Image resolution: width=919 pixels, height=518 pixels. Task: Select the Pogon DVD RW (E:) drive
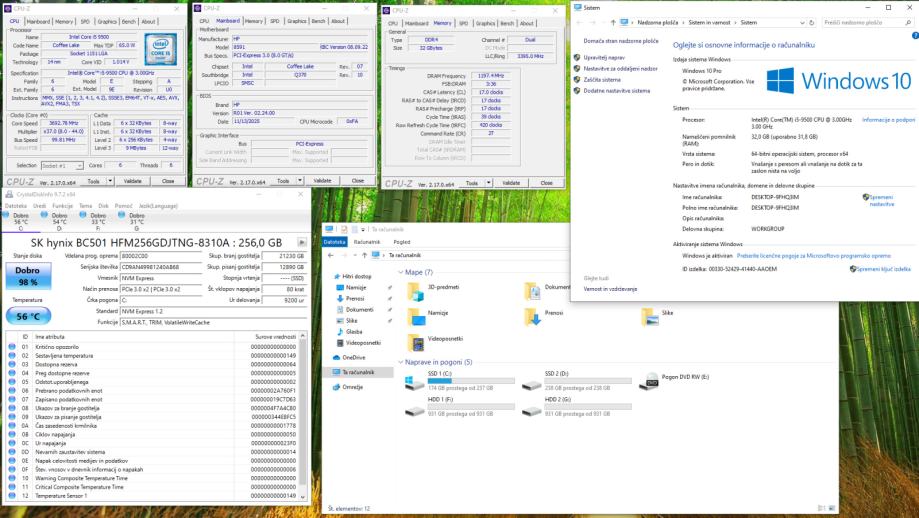point(675,381)
